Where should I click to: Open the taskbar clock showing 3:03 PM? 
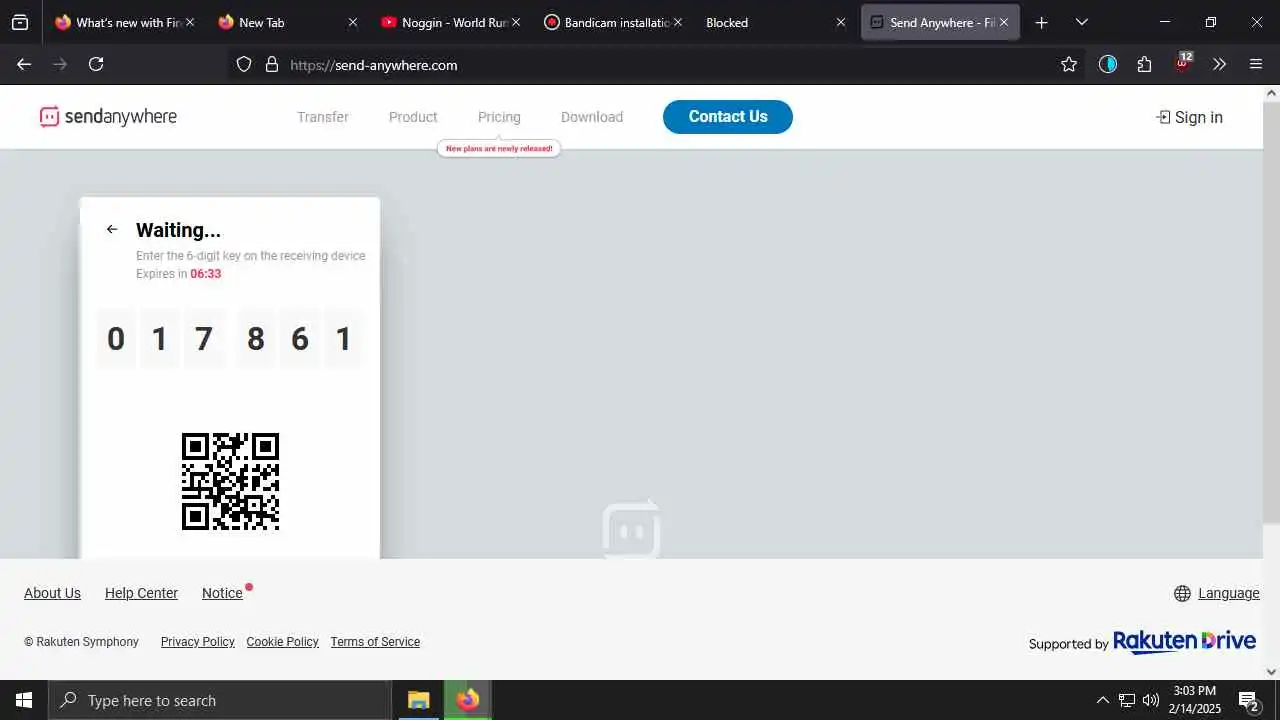coord(1196,700)
